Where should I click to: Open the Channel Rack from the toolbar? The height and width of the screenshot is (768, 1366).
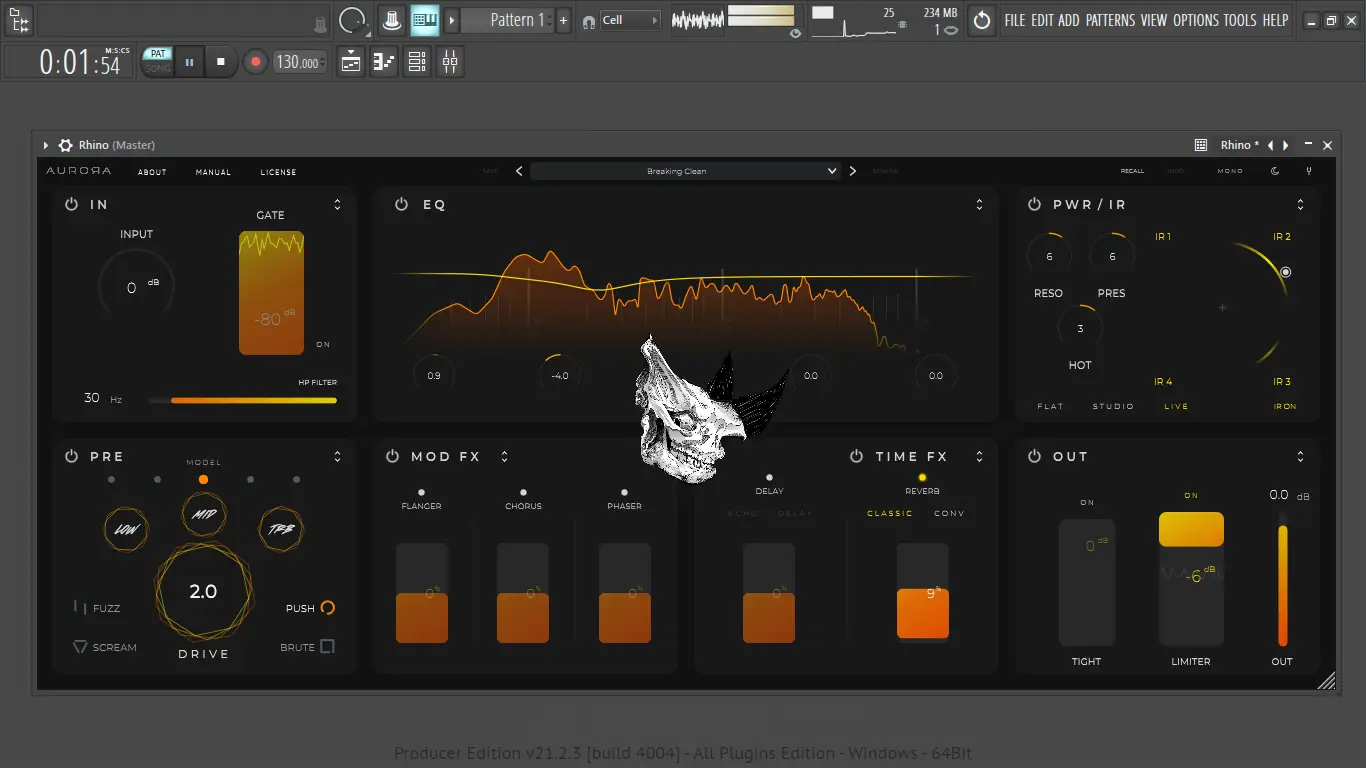coord(417,61)
